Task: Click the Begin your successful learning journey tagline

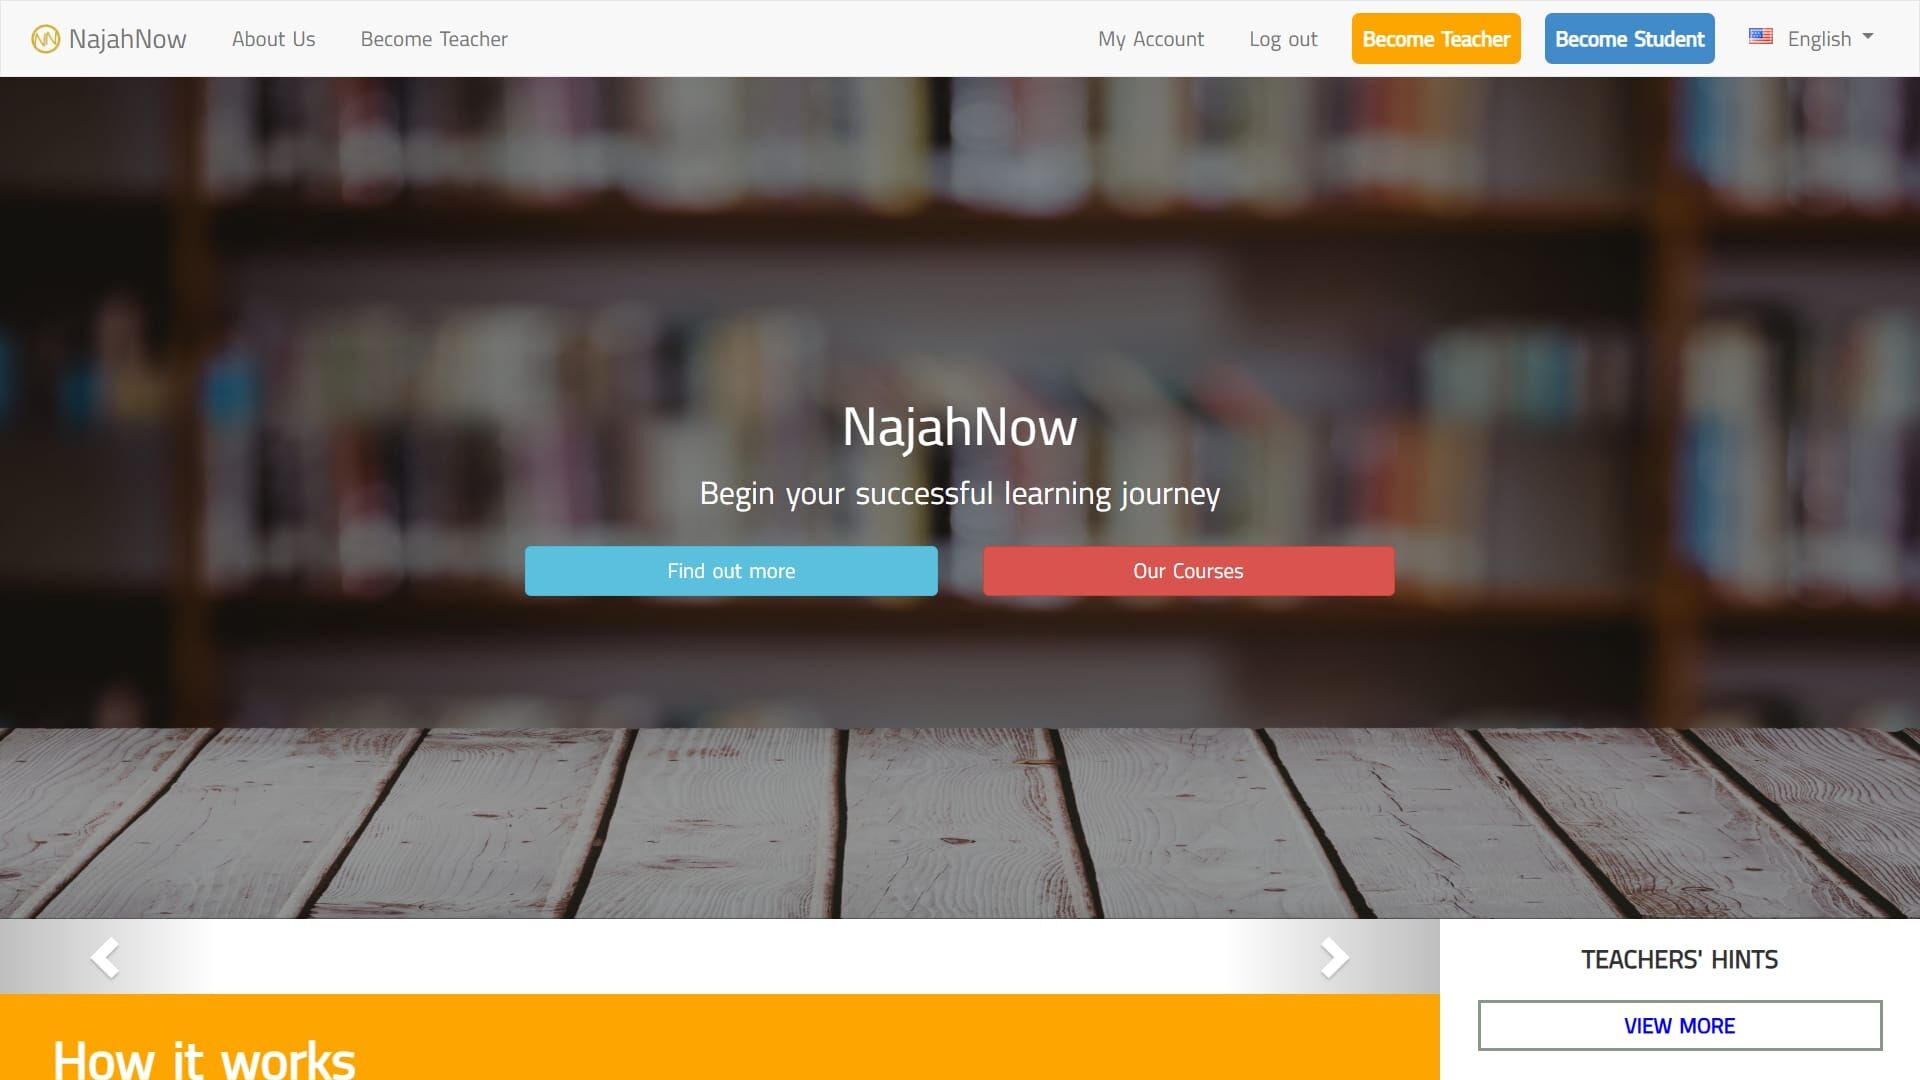Action: pos(960,494)
